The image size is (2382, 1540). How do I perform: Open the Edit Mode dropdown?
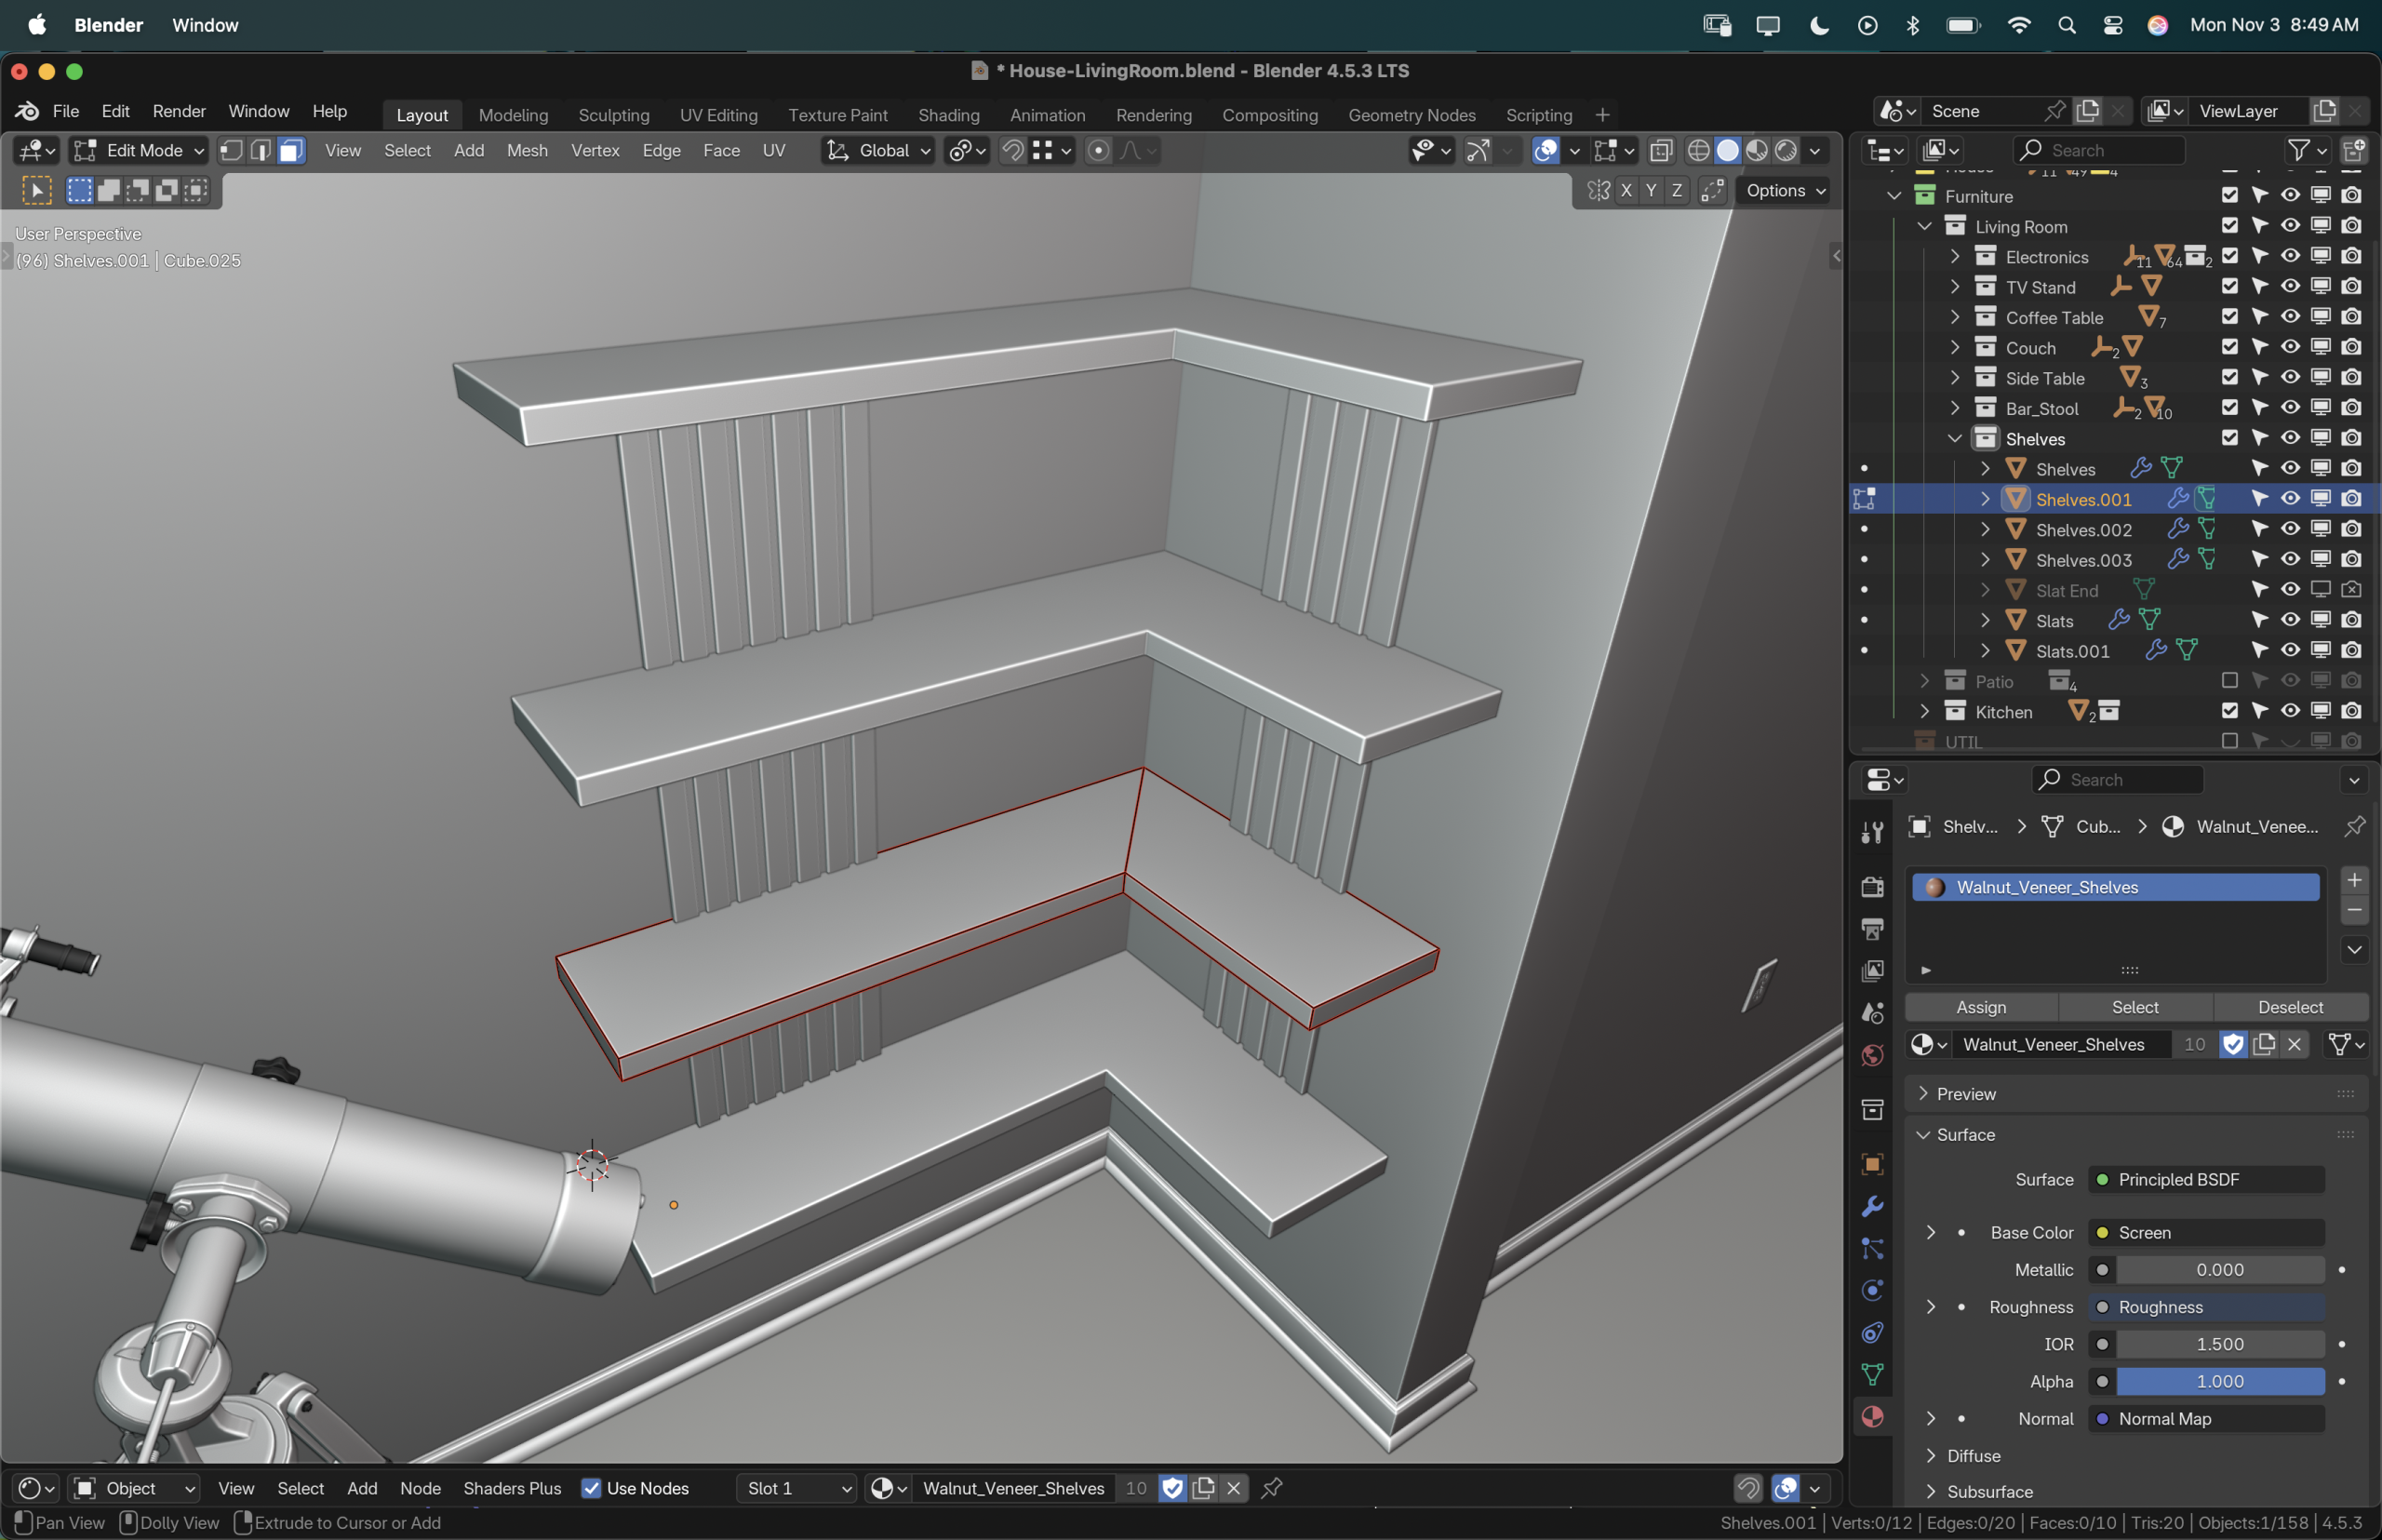[x=139, y=150]
